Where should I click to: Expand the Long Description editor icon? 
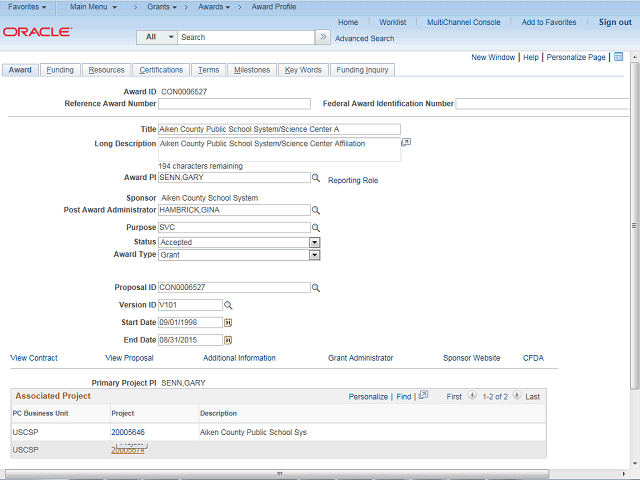click(406, 143)
